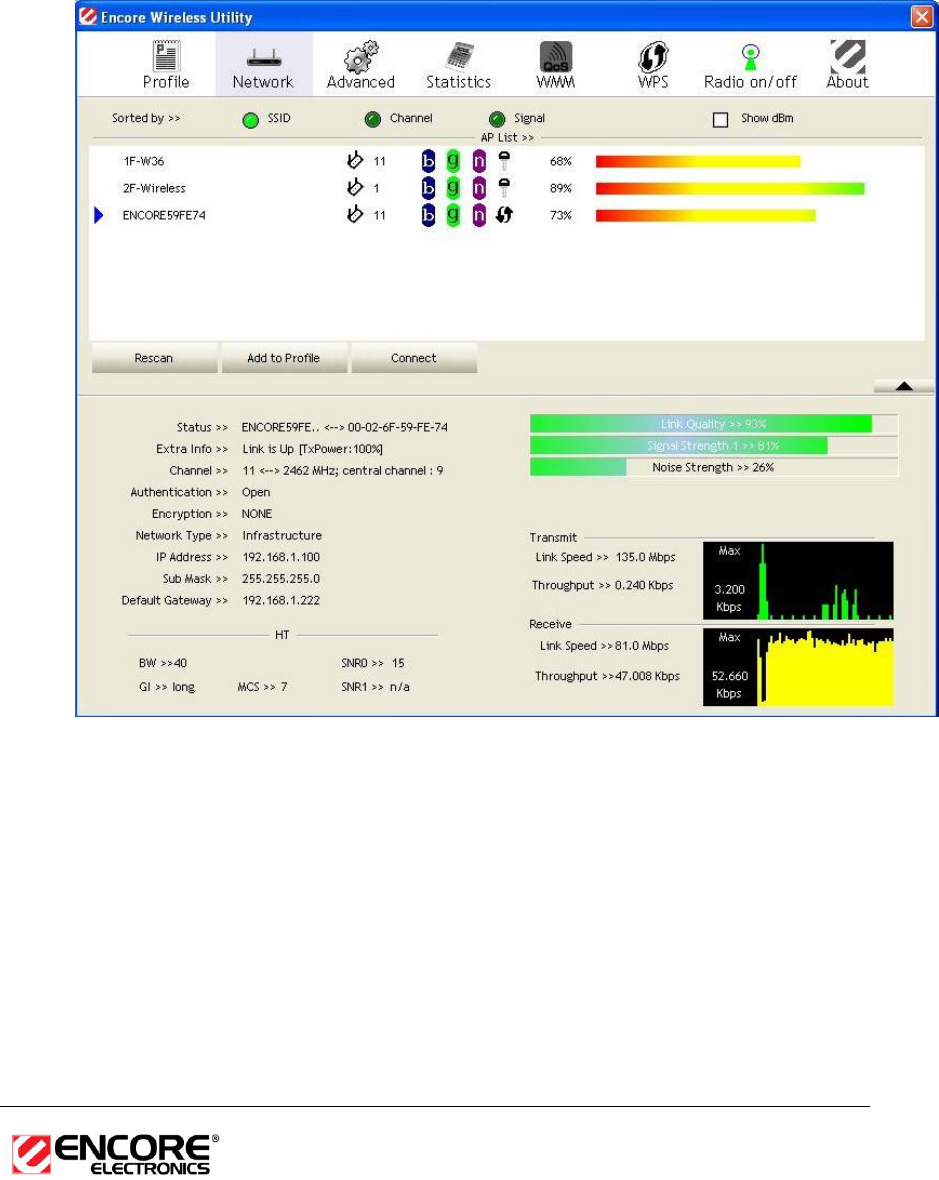Click the Receive Throughput 47.008 Kbps value
This screenshot has height=1180, width=939.
click(647, 676)
